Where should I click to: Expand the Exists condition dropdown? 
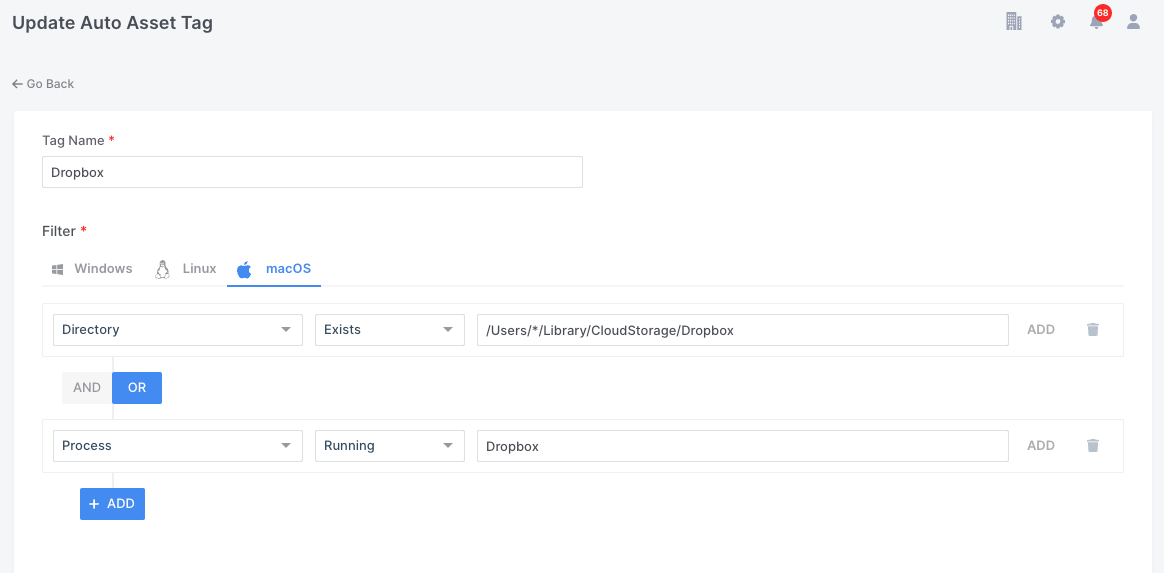(389, 330)
